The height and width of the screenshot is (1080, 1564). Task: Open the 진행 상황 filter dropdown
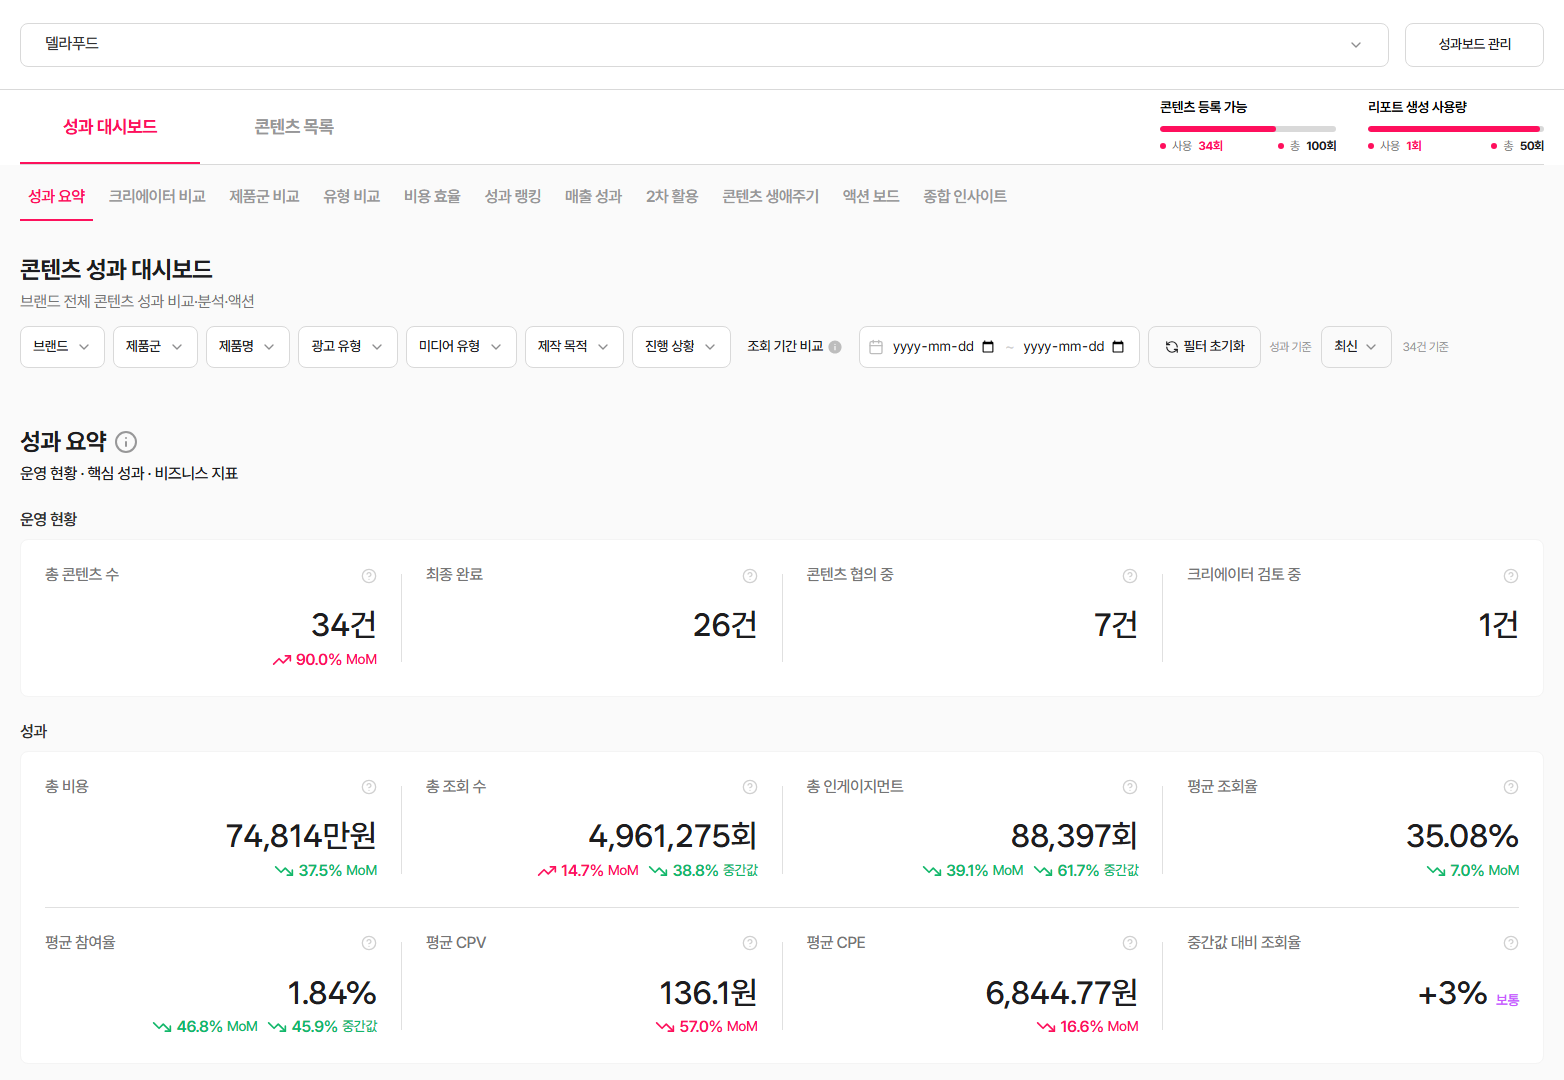[x=681, y=347]
